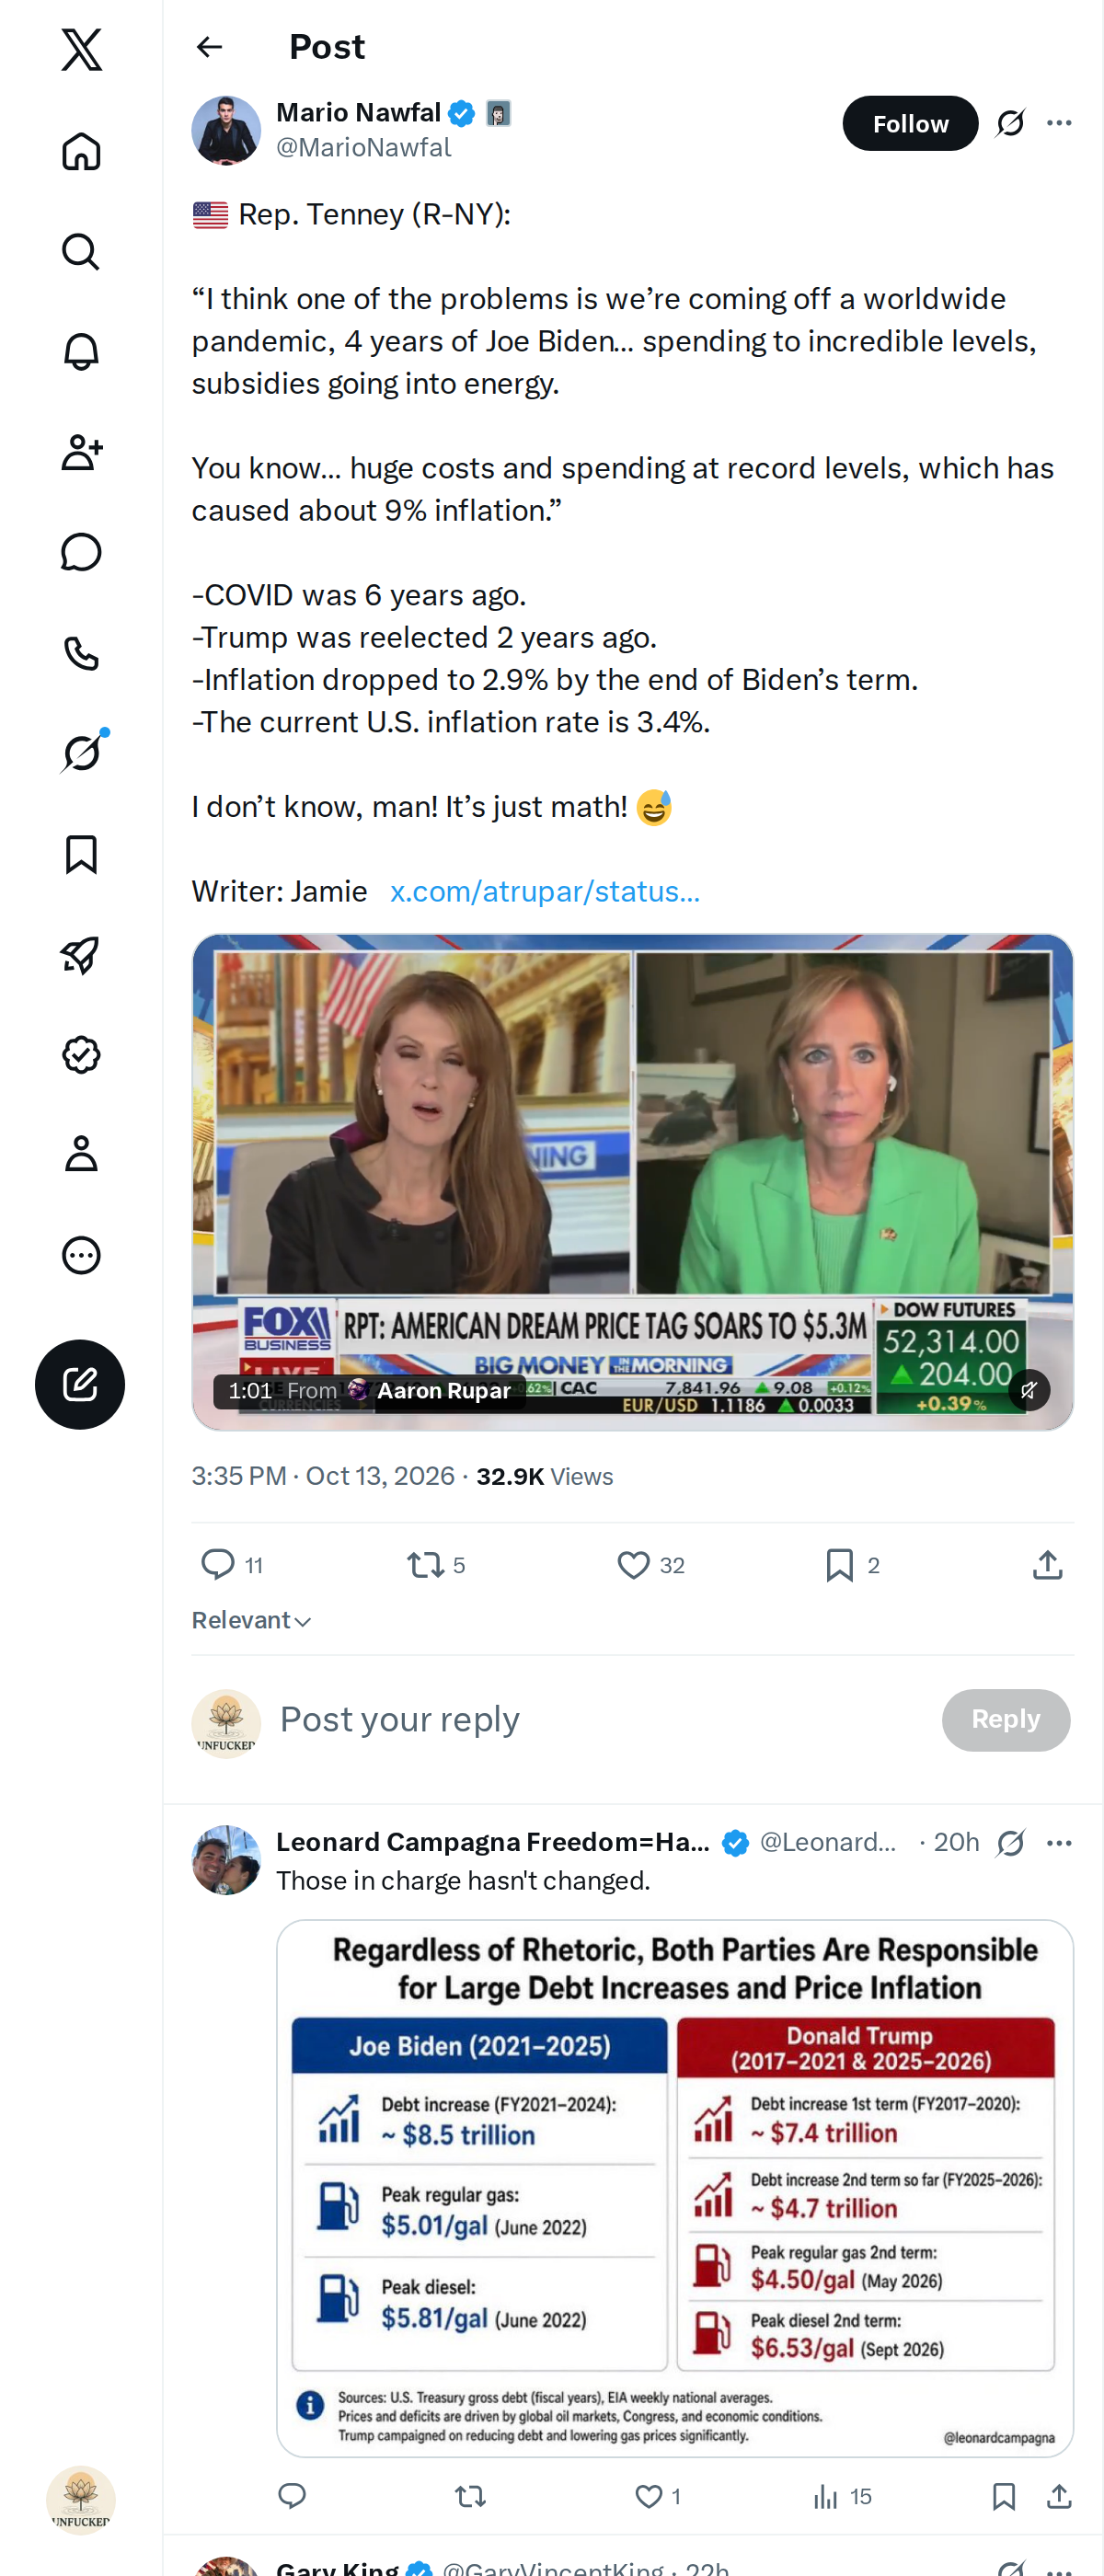Click the compose new post button
The image size is (1104, 2576).
[80, 1384]
